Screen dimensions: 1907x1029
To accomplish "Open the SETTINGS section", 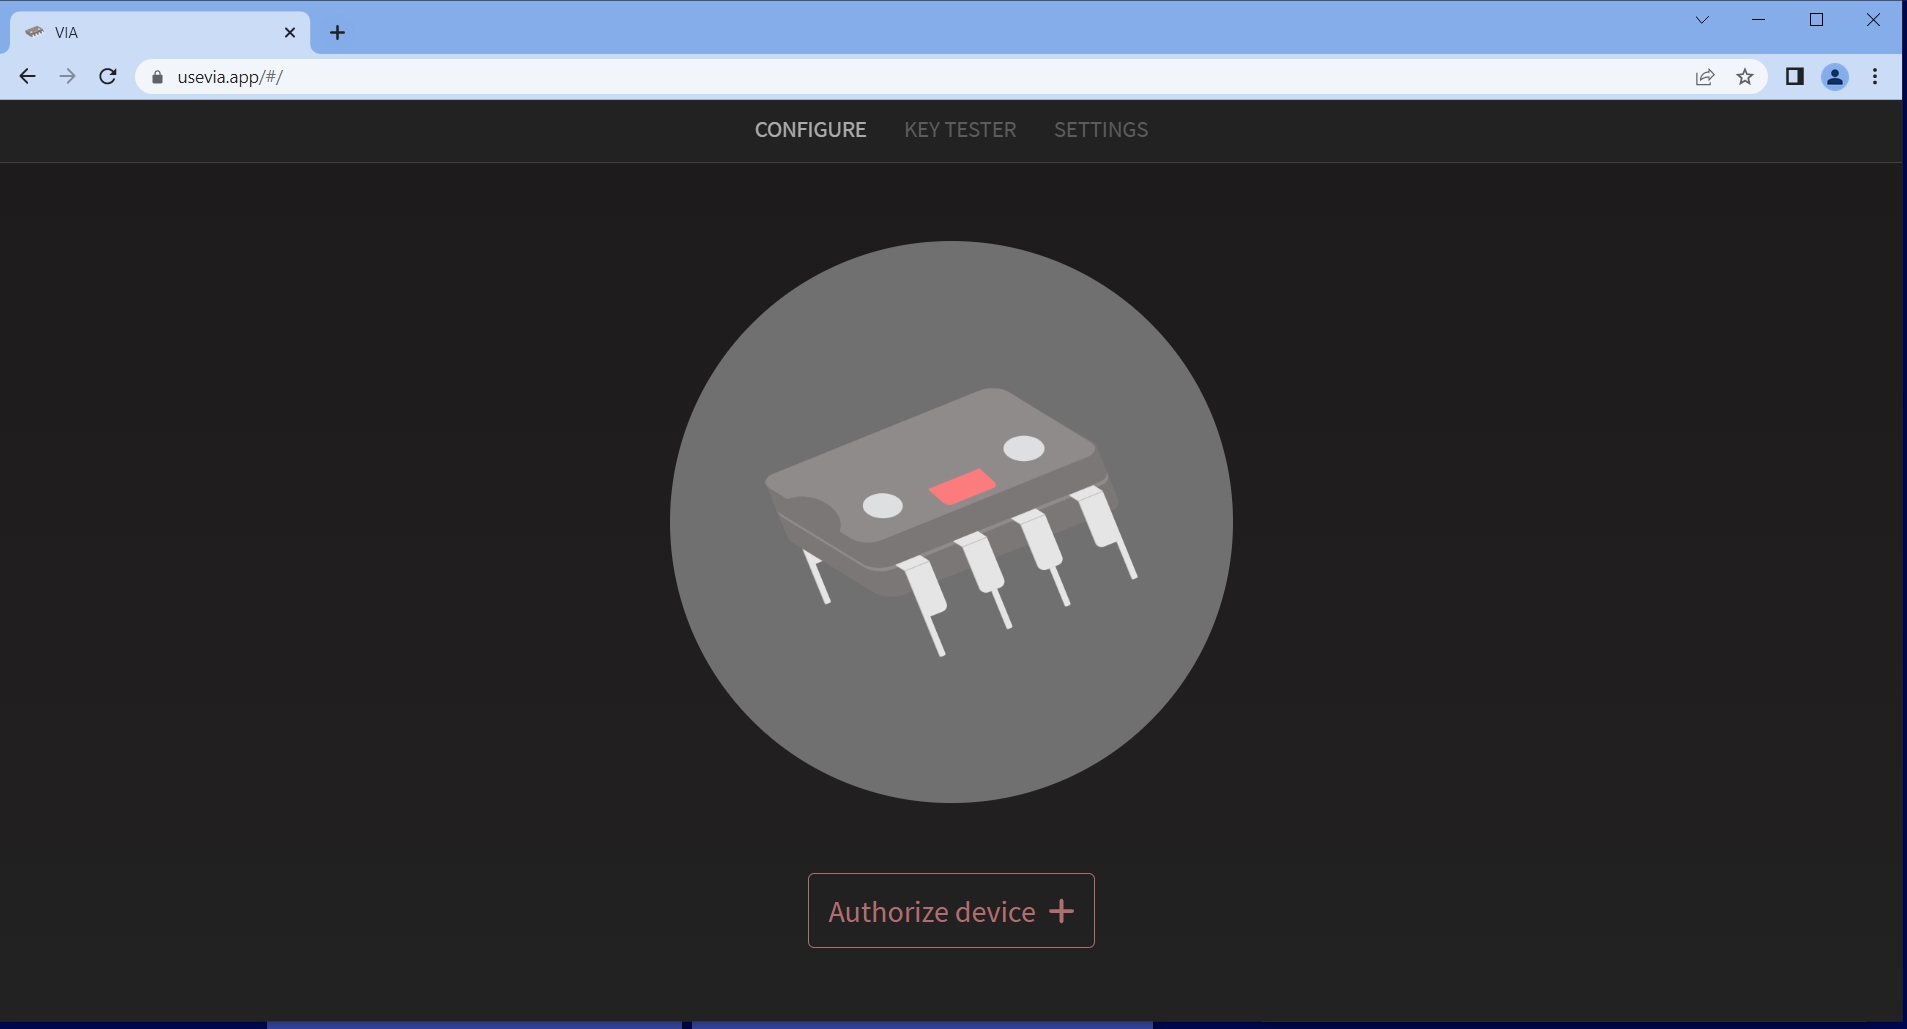I will click(x=1100, y=130).
